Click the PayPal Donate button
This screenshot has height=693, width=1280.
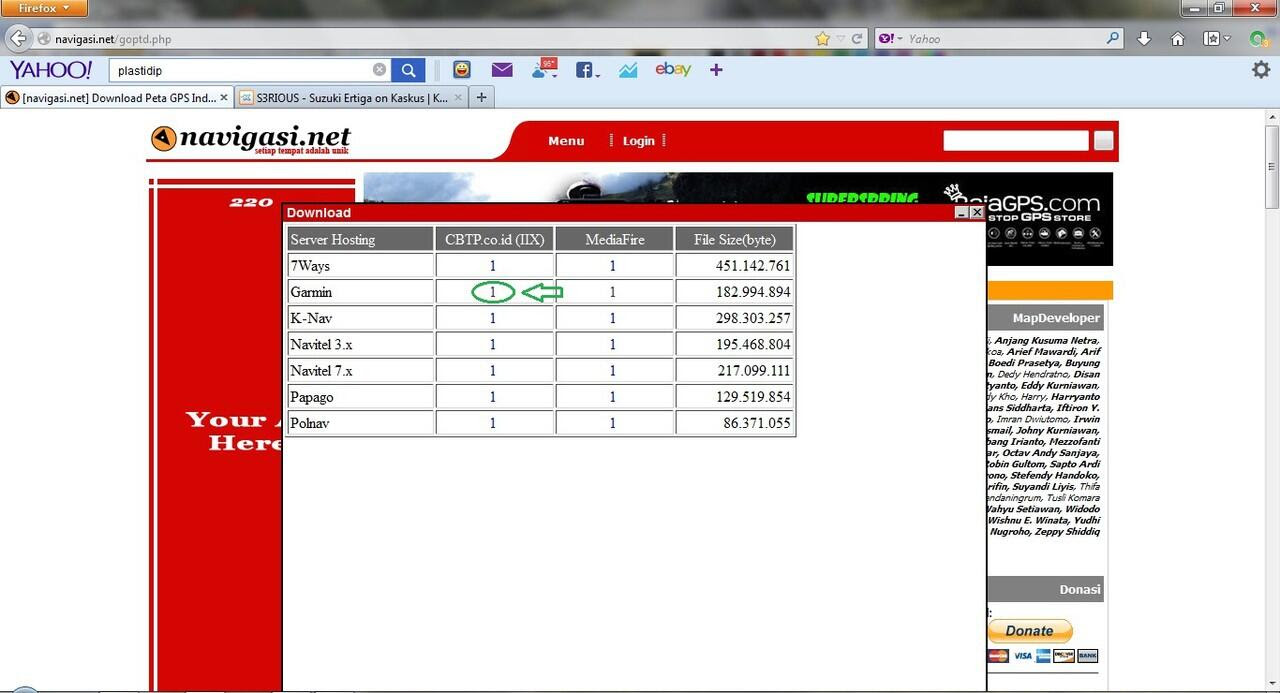tap(1029, 631)
